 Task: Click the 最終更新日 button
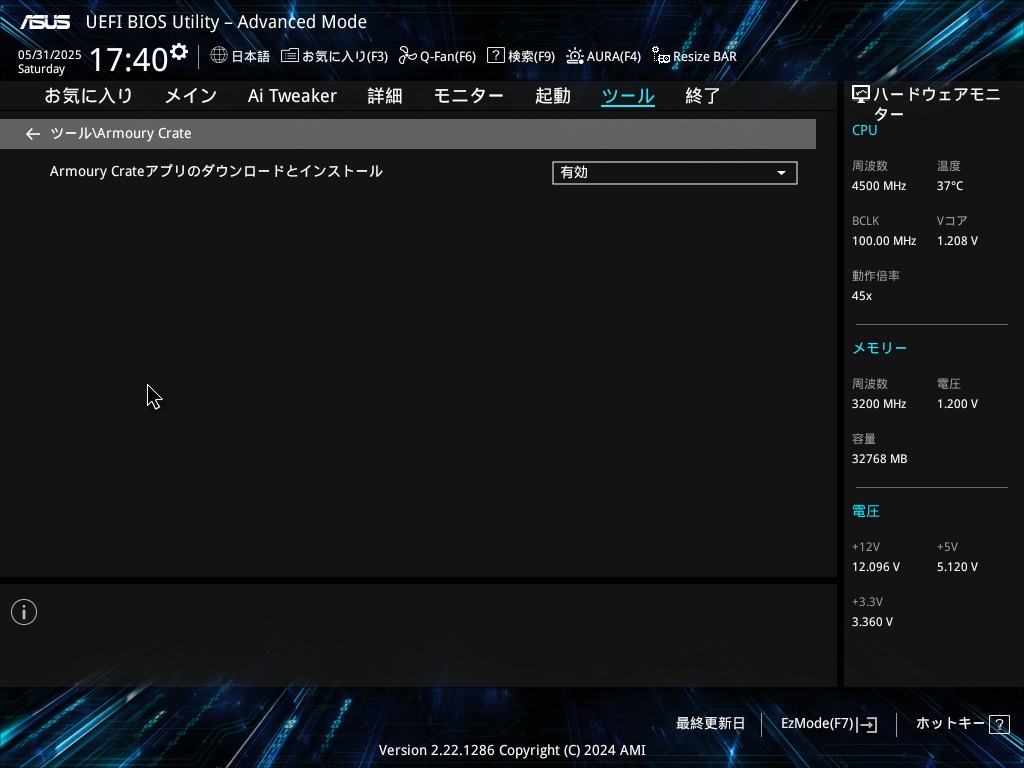(711, 724)
